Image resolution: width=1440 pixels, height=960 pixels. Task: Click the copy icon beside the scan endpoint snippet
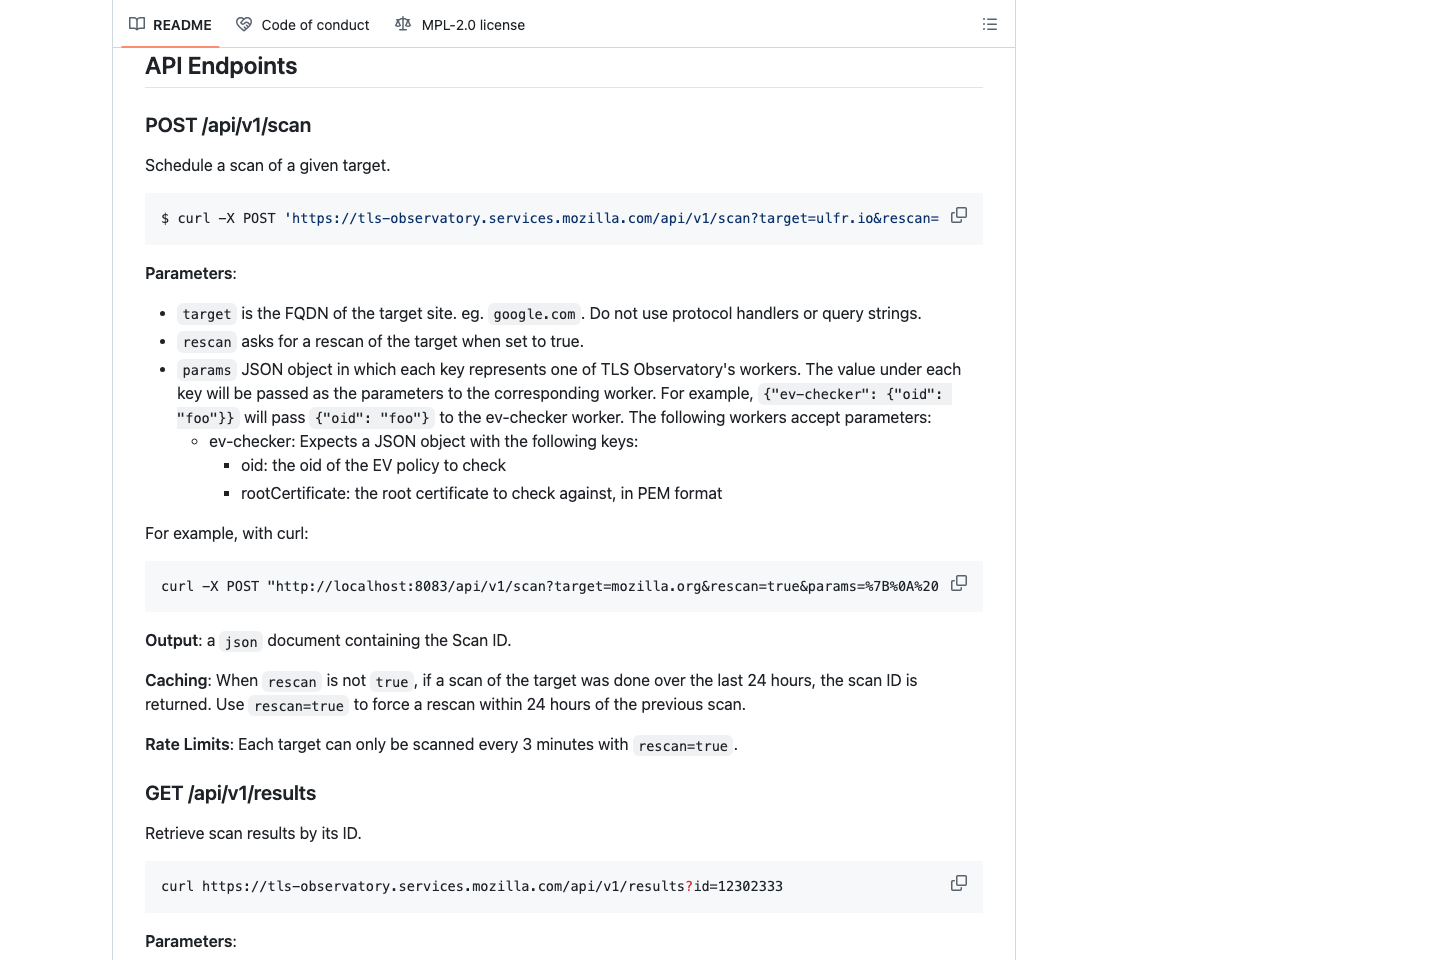click(959, 215)
